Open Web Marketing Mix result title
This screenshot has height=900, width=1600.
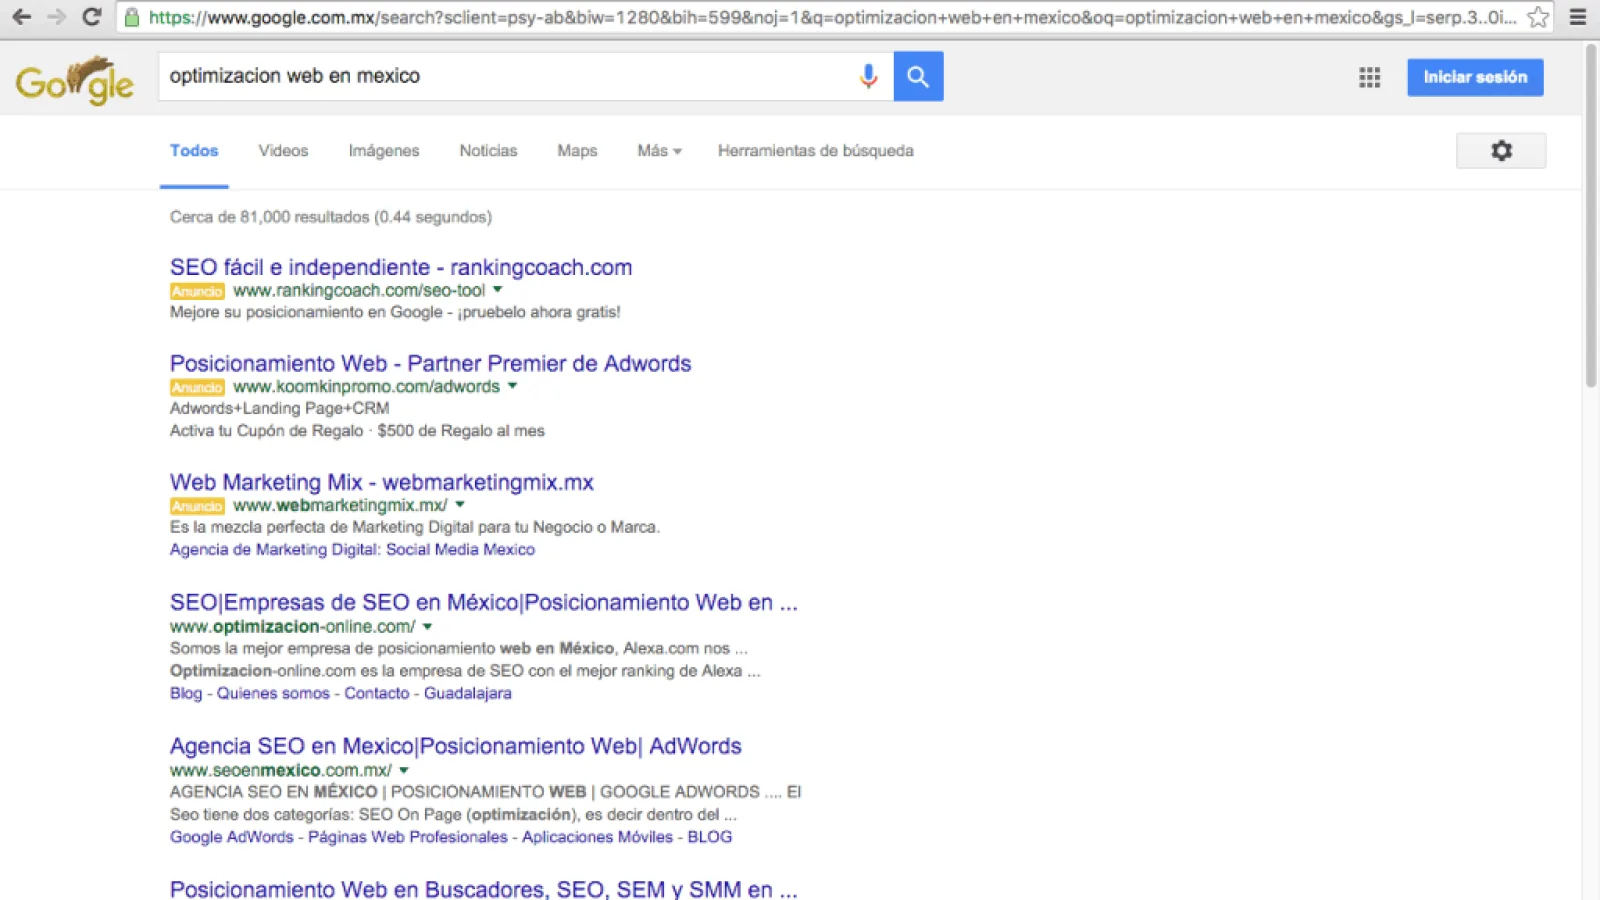pyautogui.click(x=381, y=482)
